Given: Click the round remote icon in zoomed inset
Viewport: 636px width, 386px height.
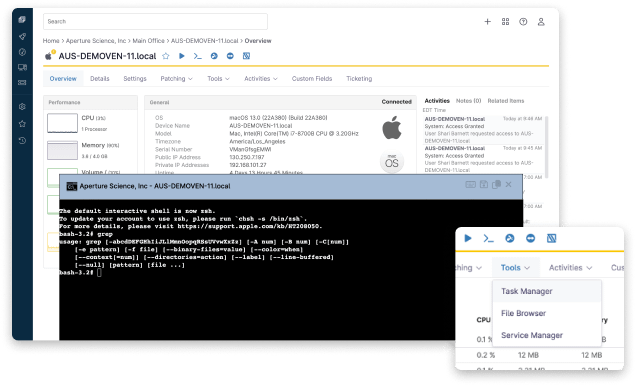Looking at the screenshot, I should 510,238.
